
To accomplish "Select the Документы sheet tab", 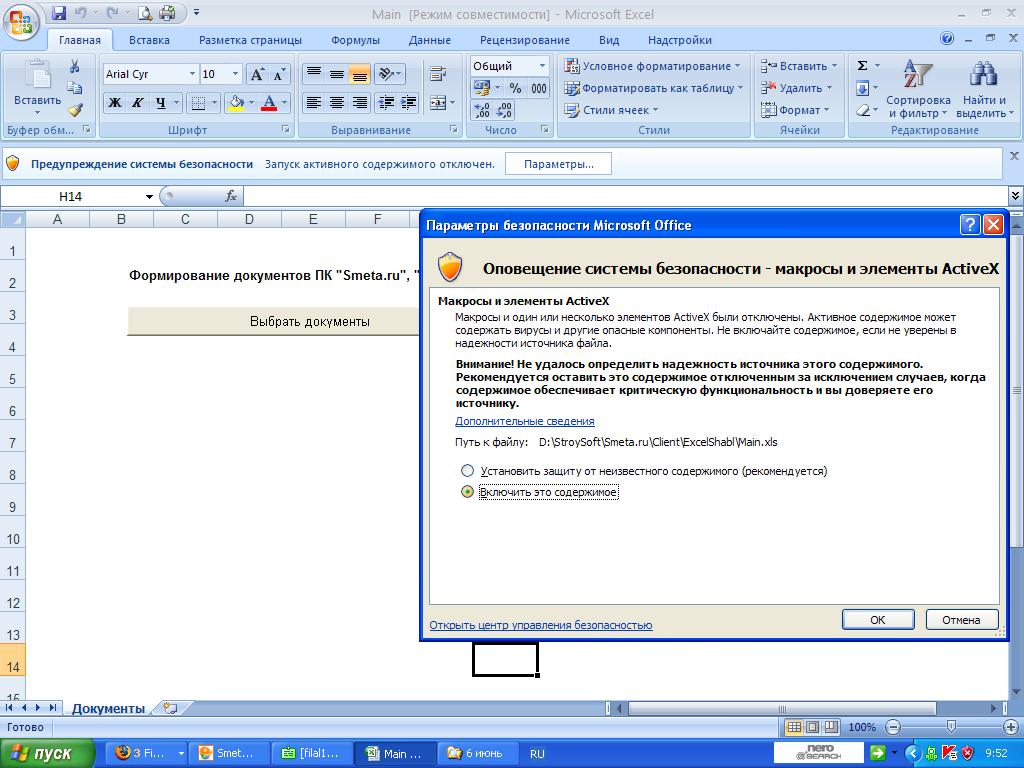I will point(108,708).
